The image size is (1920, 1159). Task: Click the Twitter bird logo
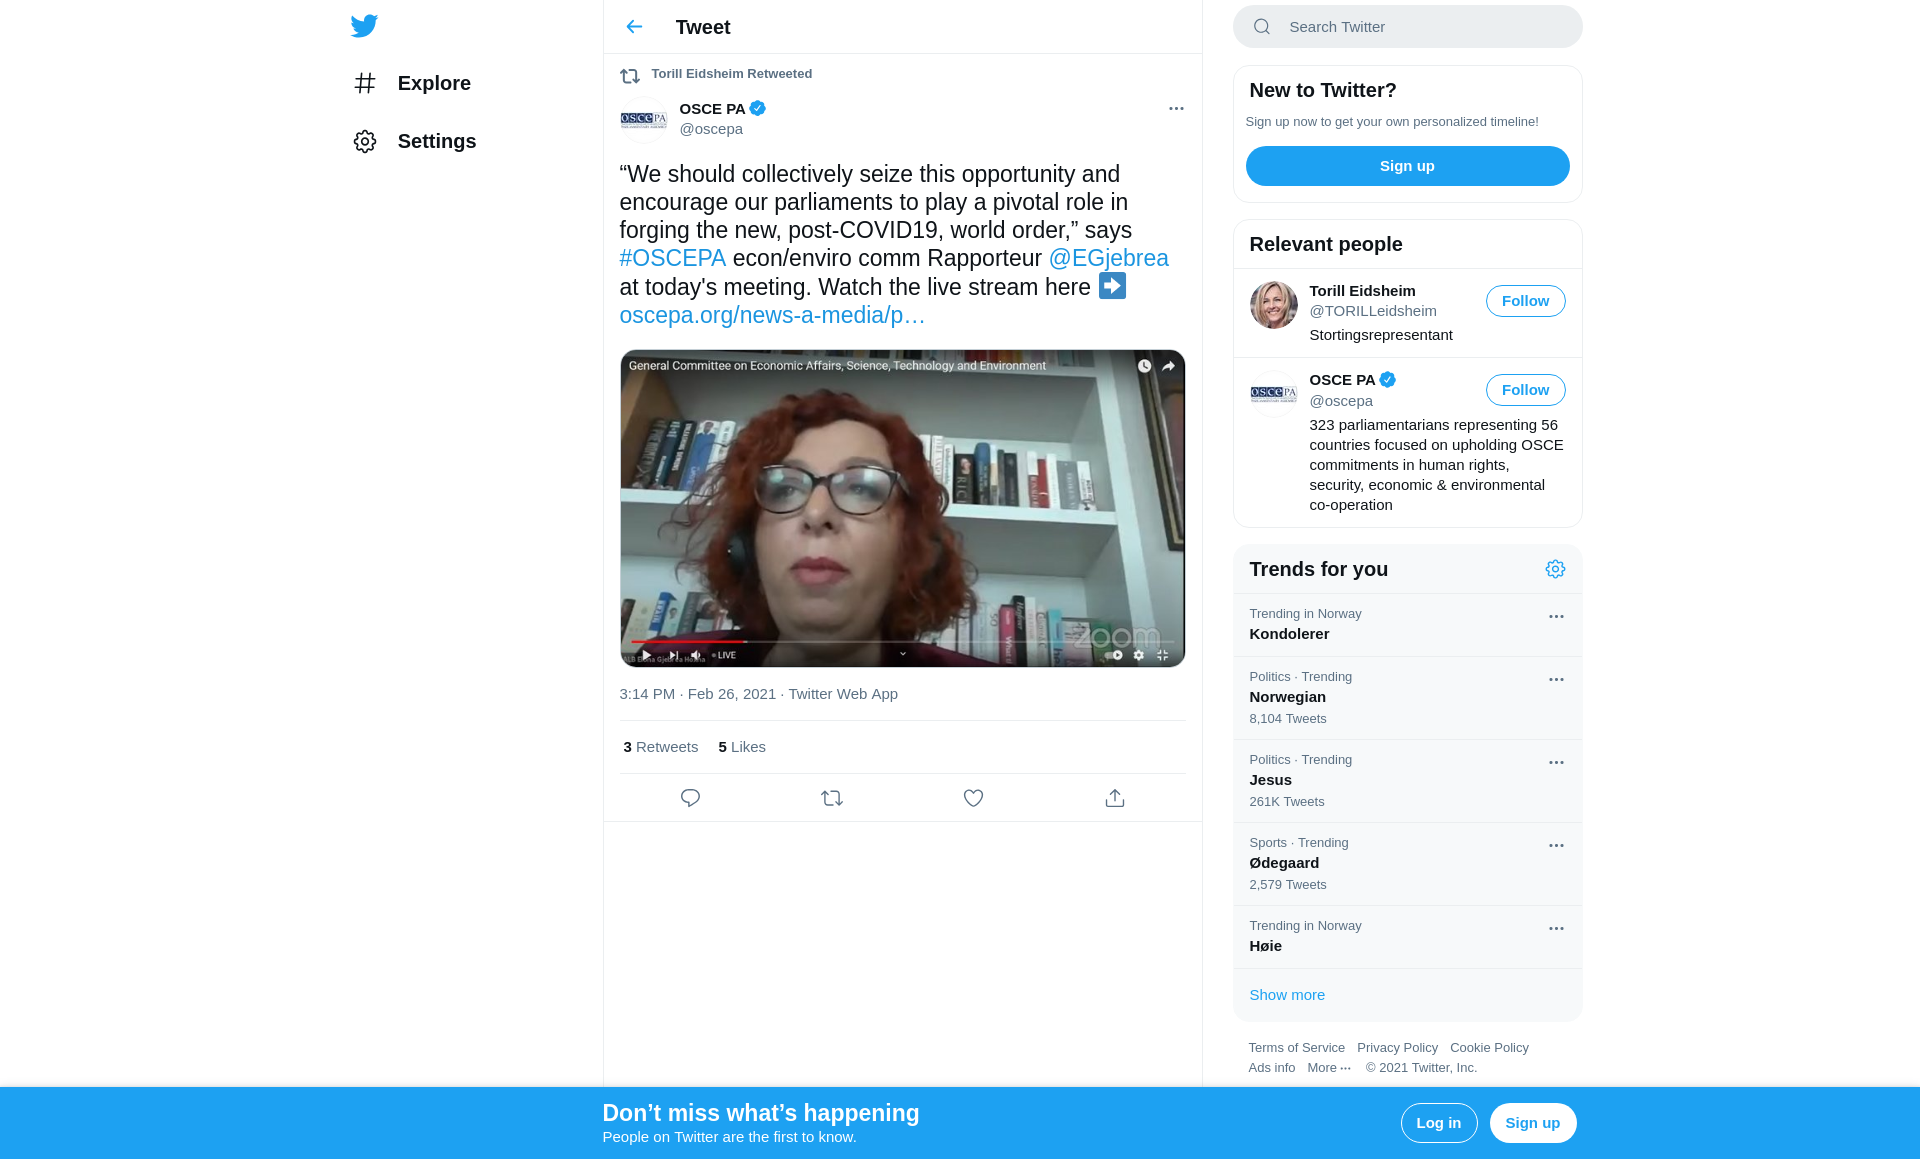click(364, 26)
